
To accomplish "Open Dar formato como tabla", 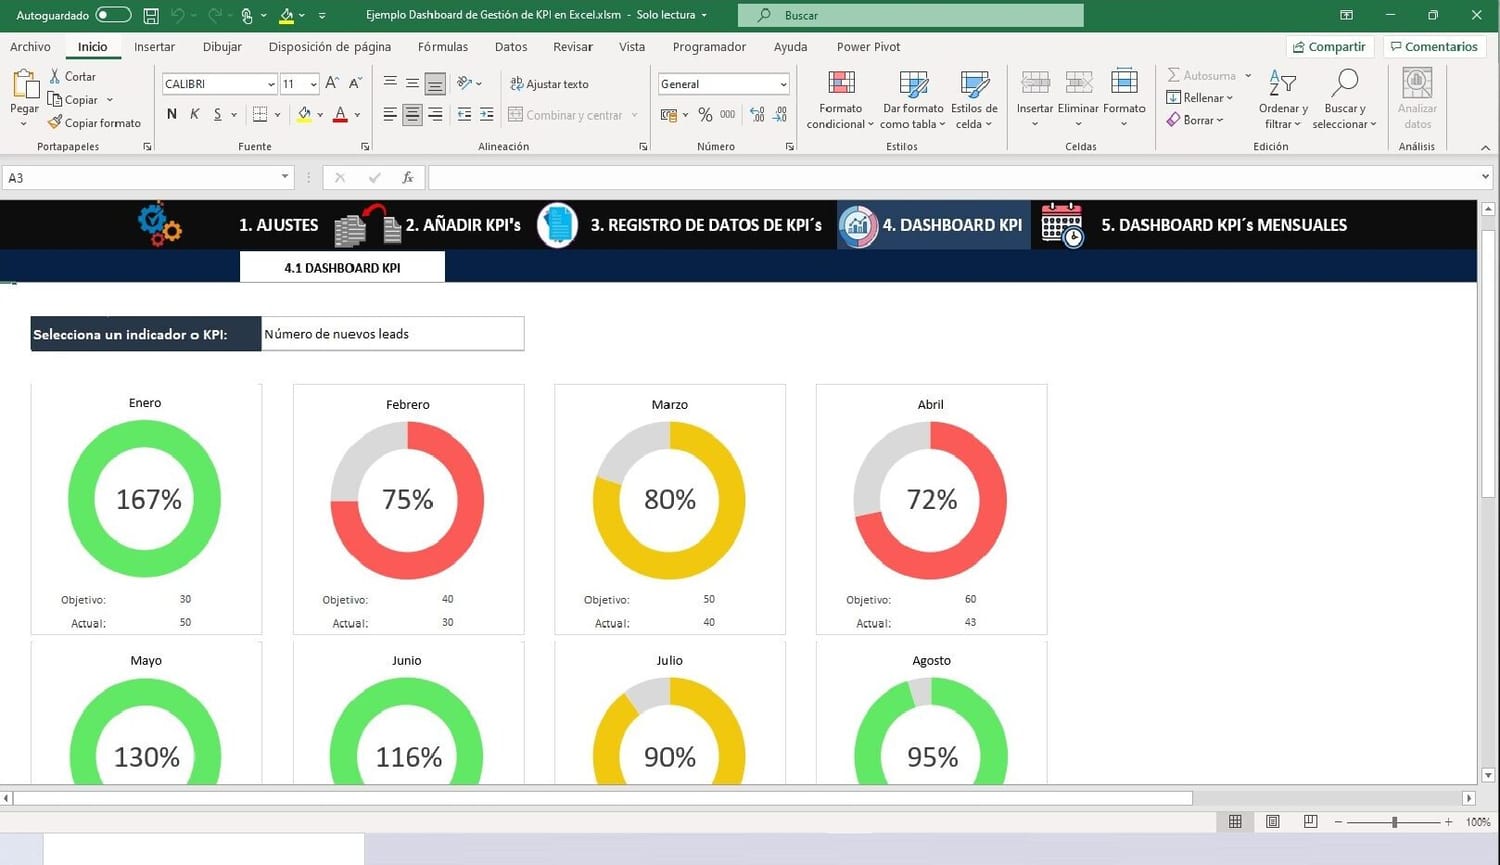I will pos(913,100).
